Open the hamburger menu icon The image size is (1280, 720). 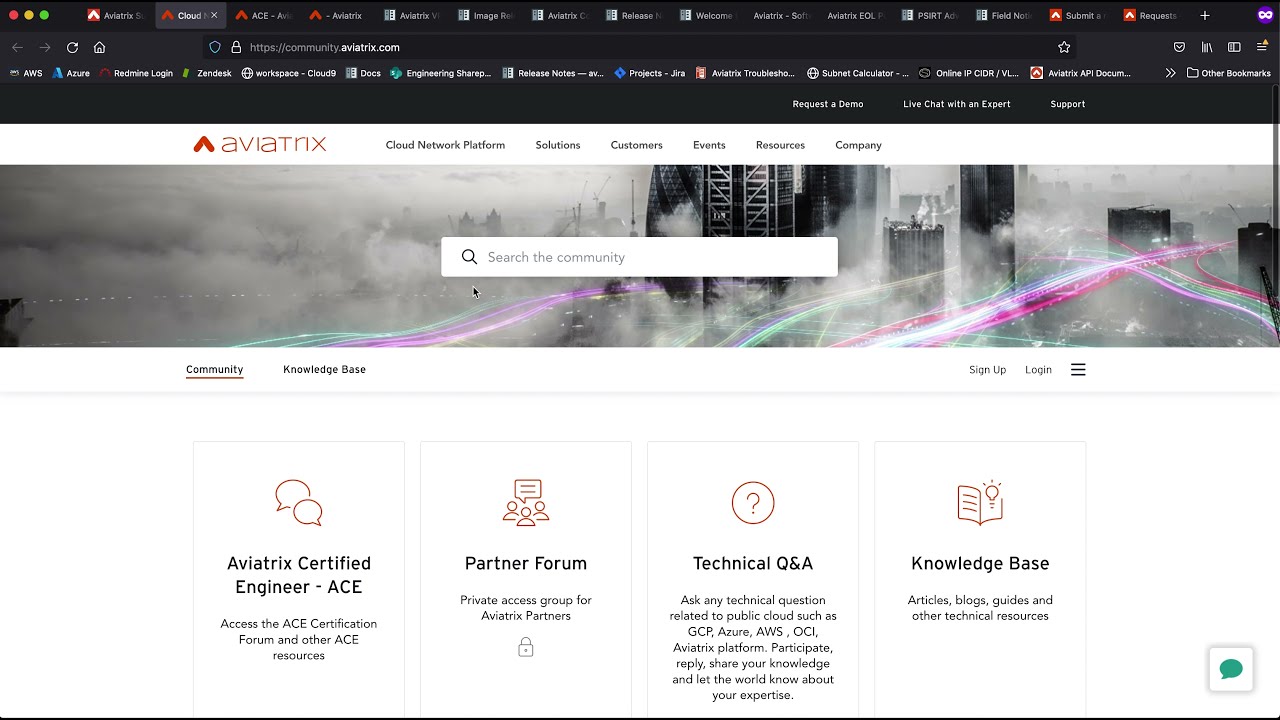pyautogui.click(x=1078, y=370)
